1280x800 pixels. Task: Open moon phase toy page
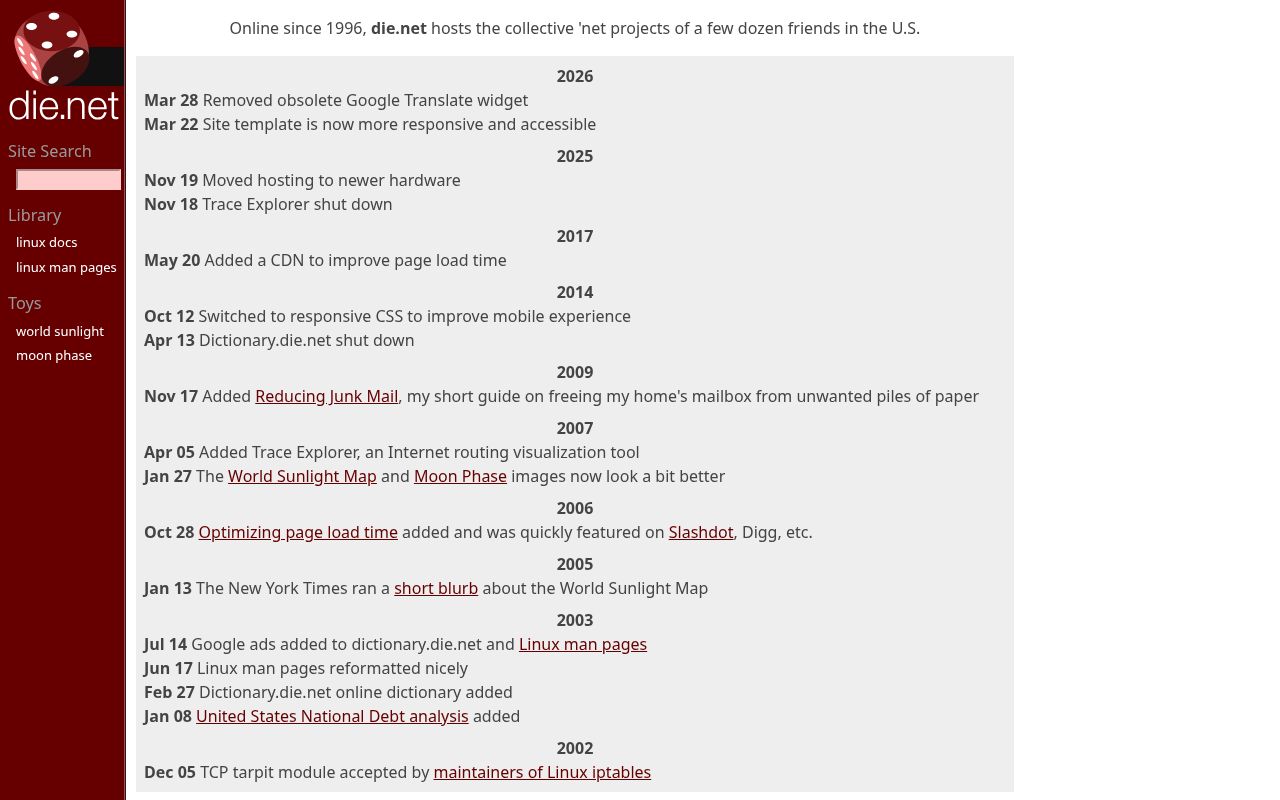point(54,355)
